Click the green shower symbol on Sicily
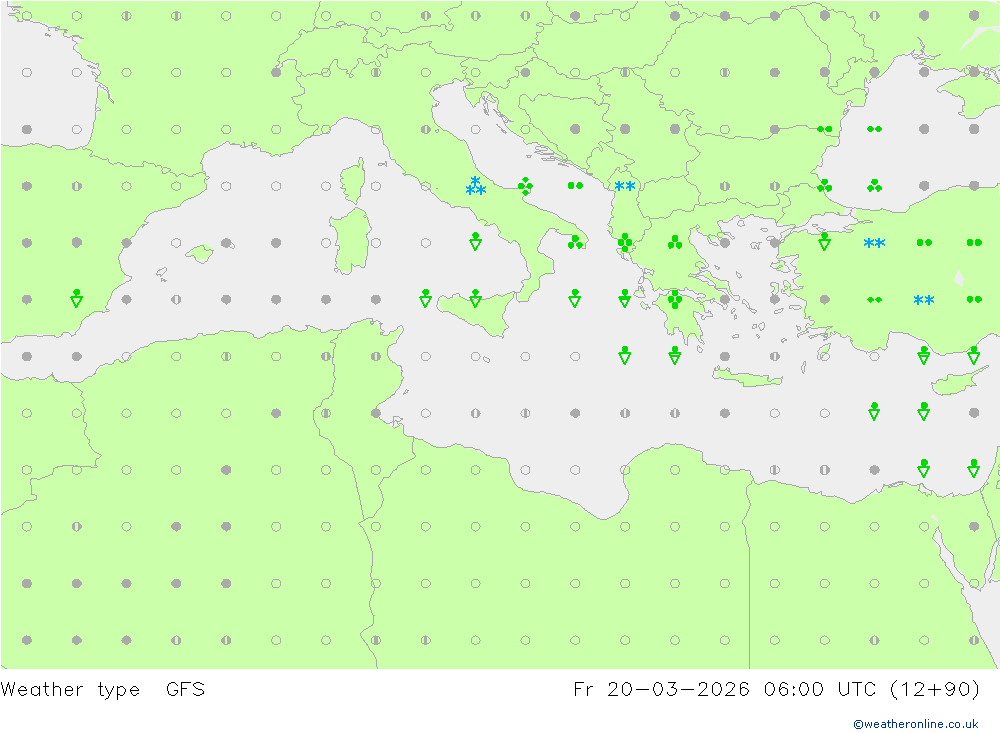This screenshot has height=733, width=1000. (475, 299)
